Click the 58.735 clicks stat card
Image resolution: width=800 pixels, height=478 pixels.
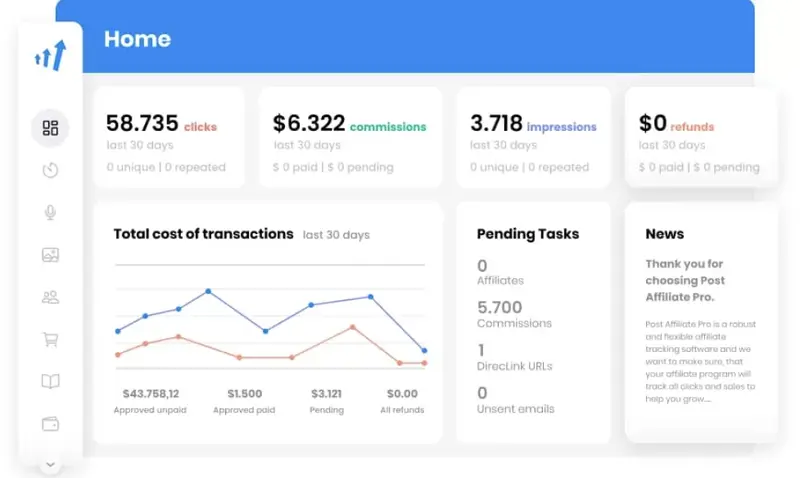[x=168, y=138]
